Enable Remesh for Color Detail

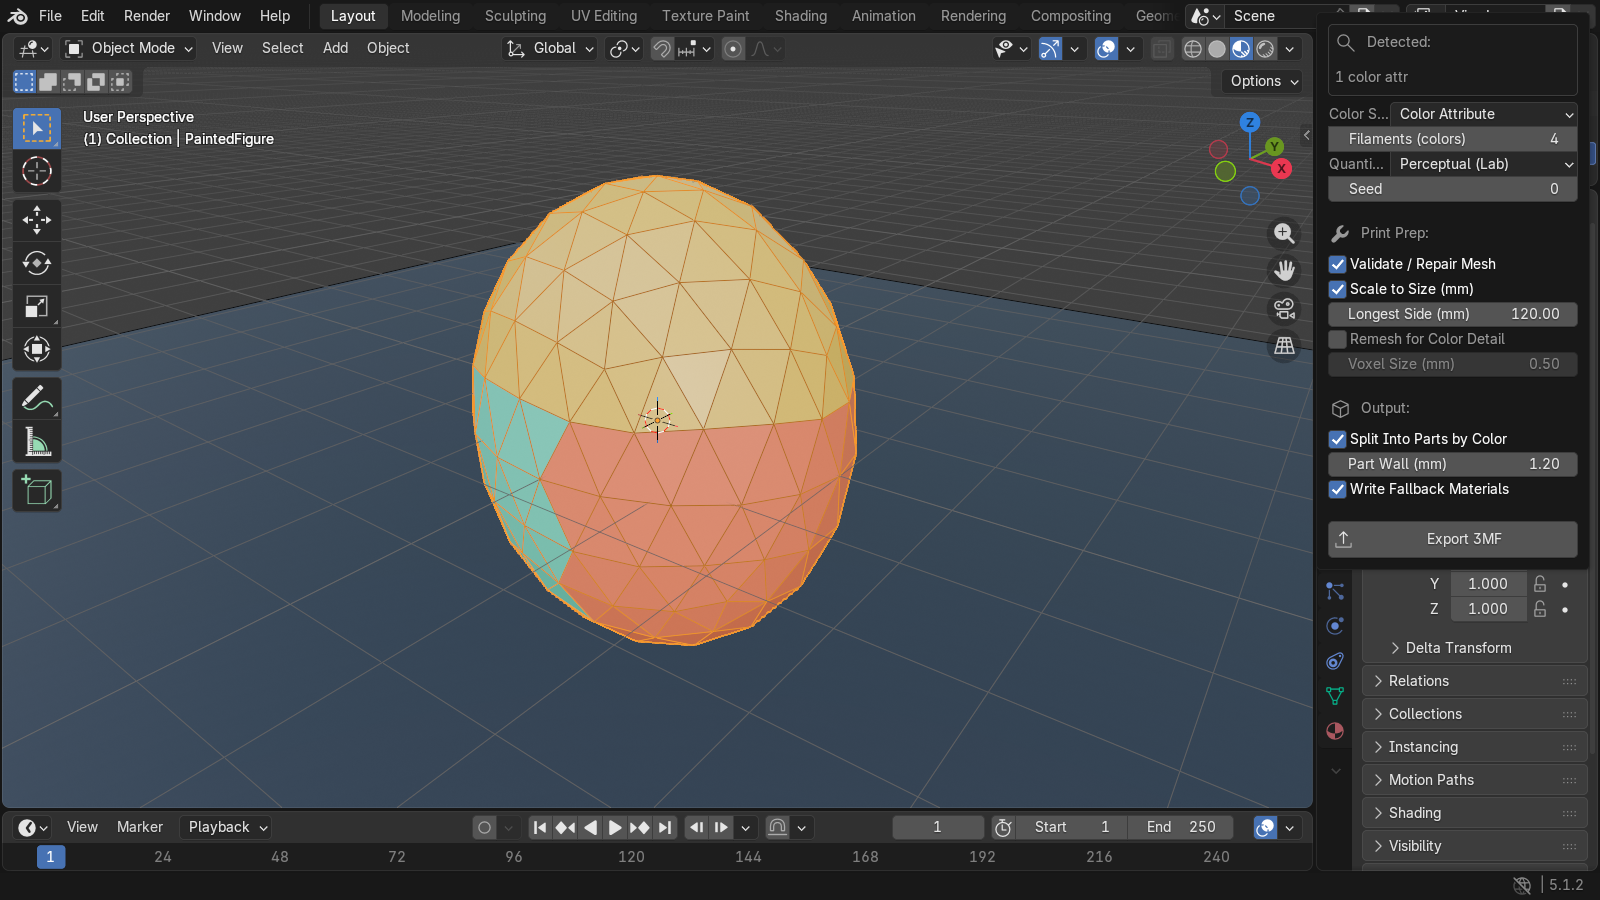coord(1337,339)
